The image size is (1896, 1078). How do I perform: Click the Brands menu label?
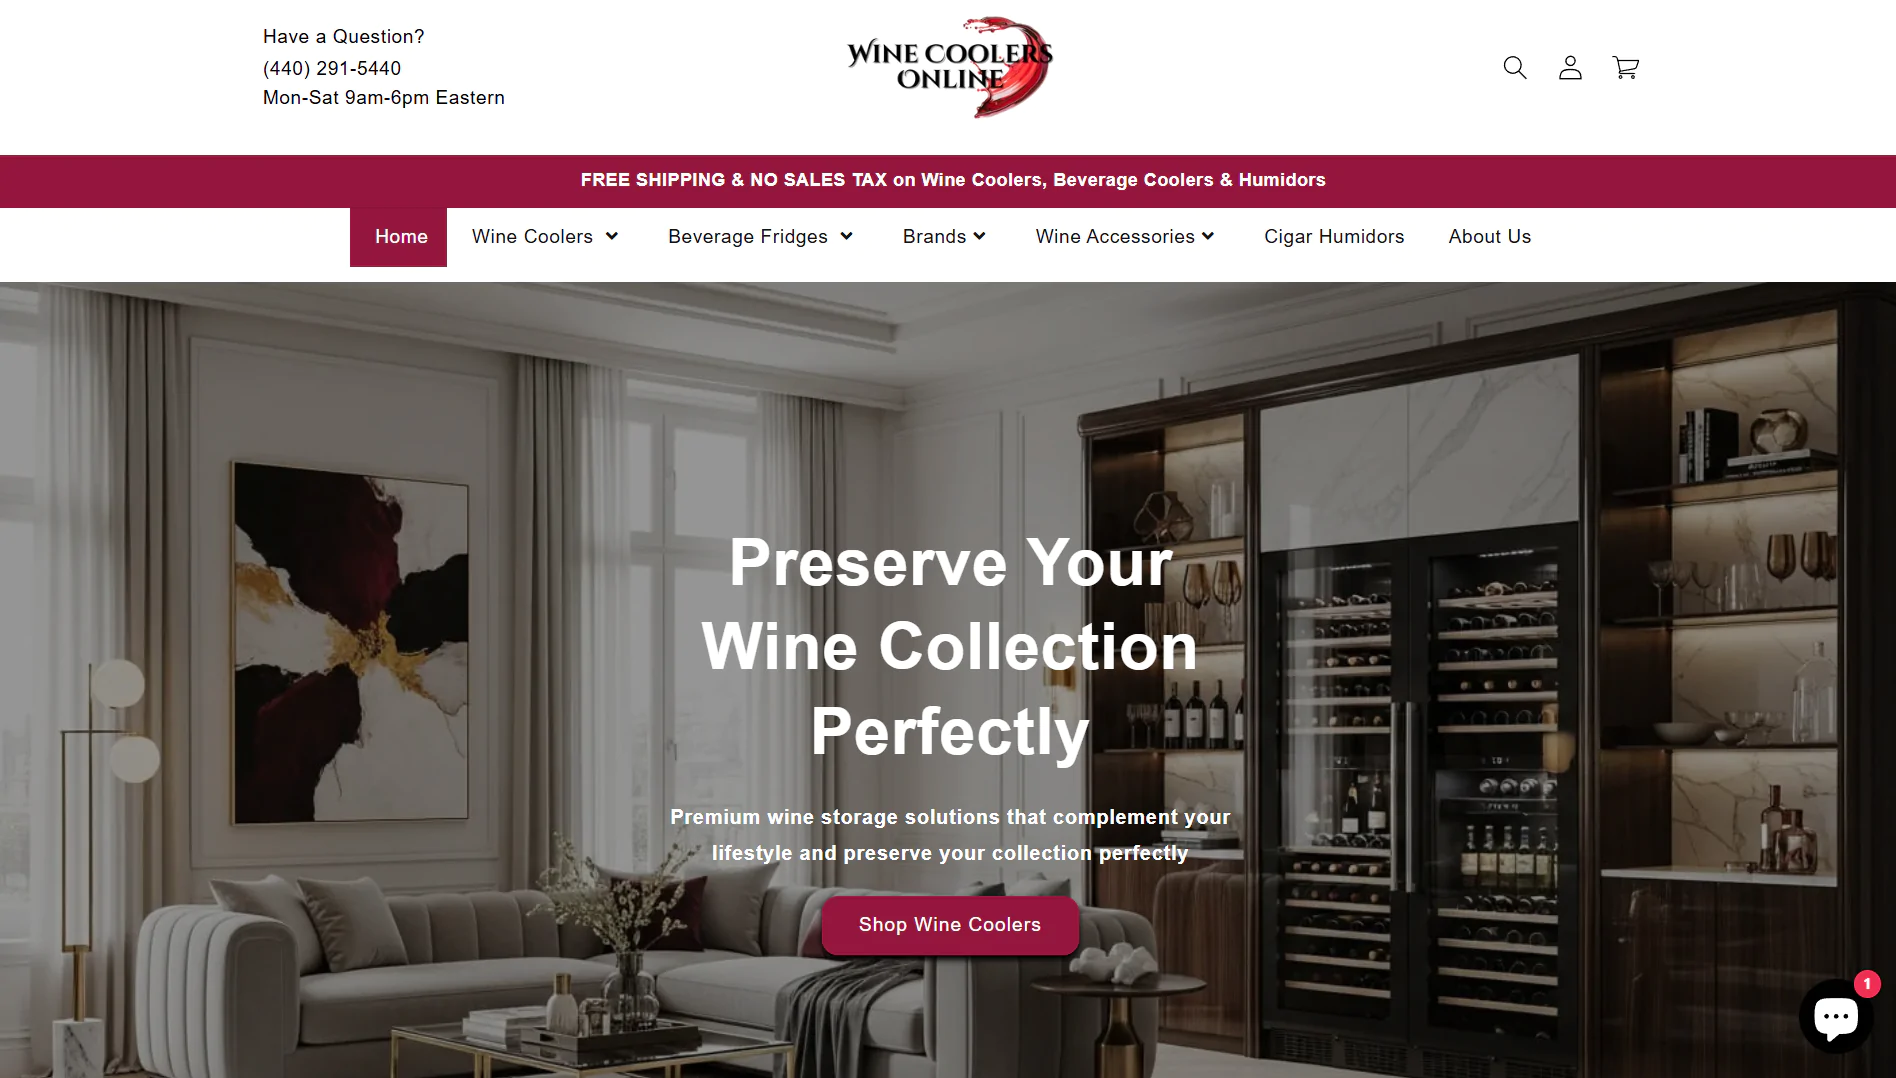(x=934, y=237)
